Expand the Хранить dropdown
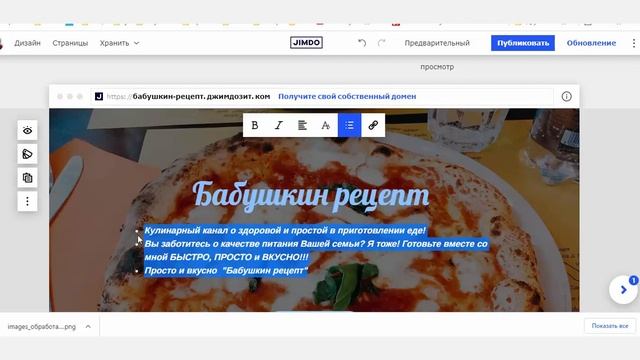Viewport: 640px width, 360px height. point(119,43)
